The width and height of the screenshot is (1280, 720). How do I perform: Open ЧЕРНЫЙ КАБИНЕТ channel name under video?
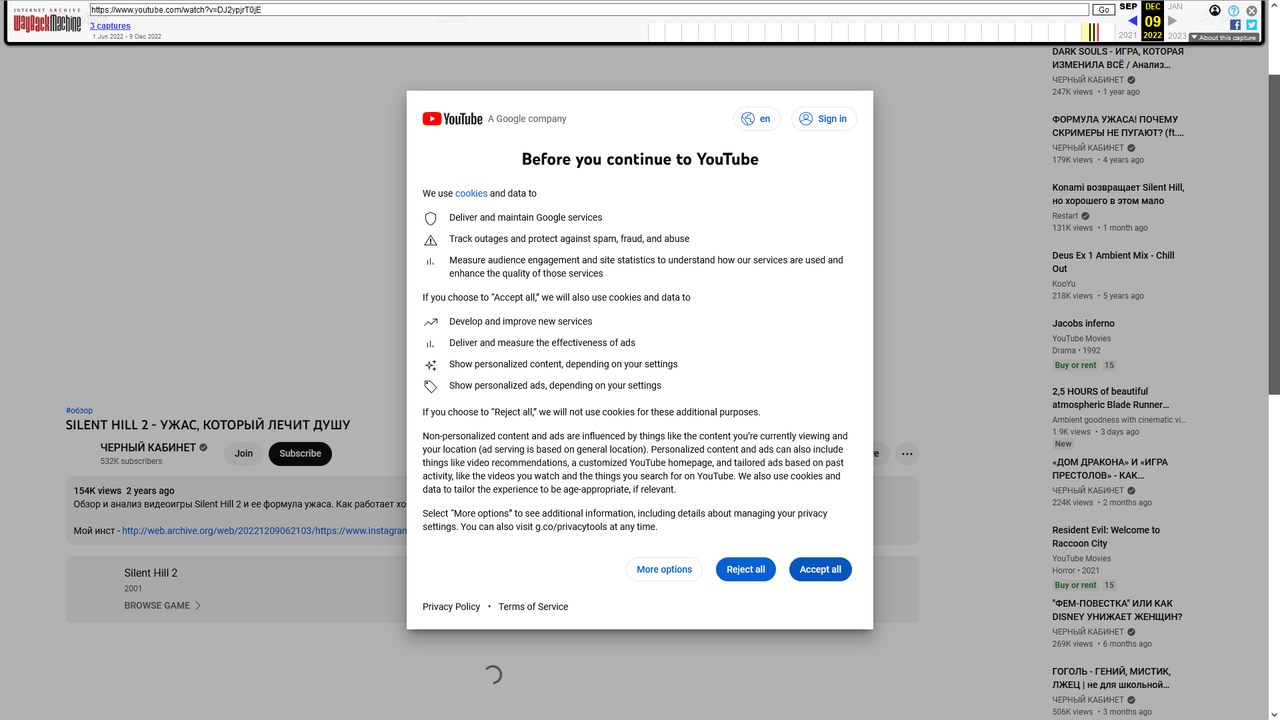[148, 448]
